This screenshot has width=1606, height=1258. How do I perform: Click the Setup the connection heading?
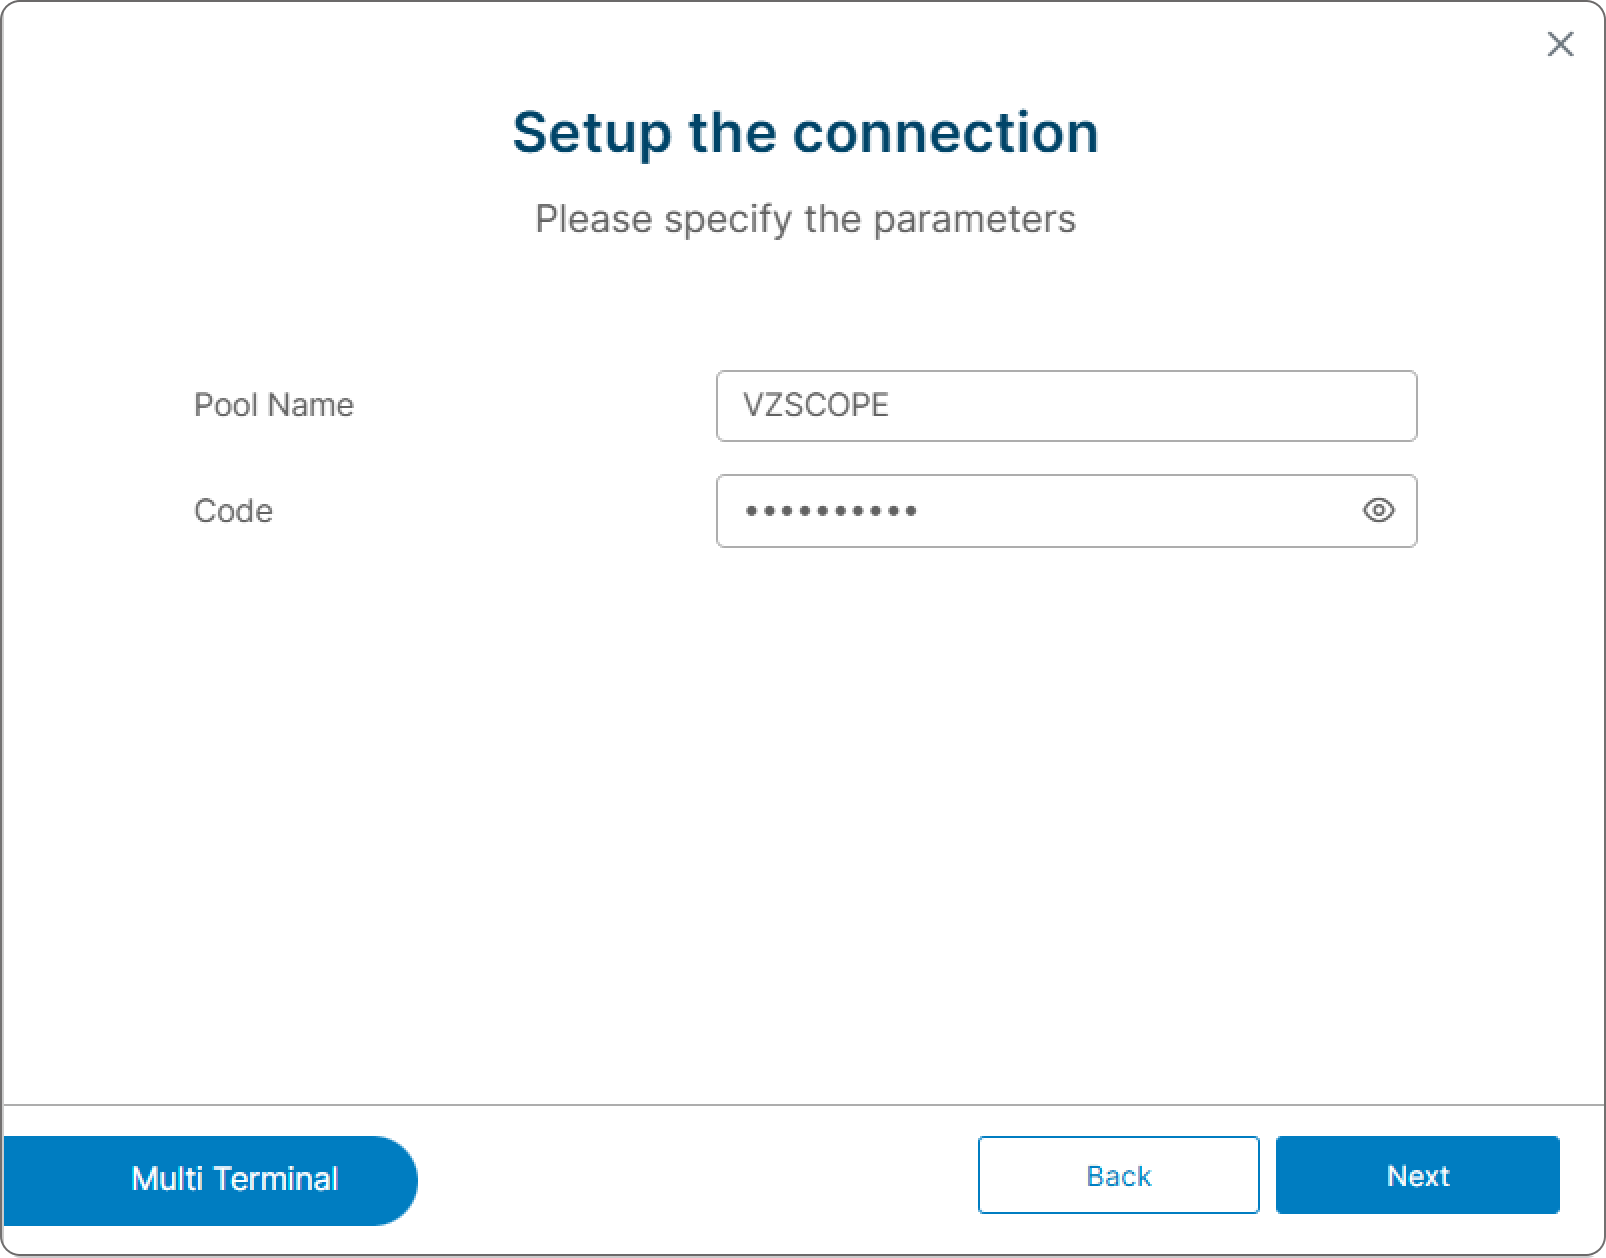pos(805,133)
